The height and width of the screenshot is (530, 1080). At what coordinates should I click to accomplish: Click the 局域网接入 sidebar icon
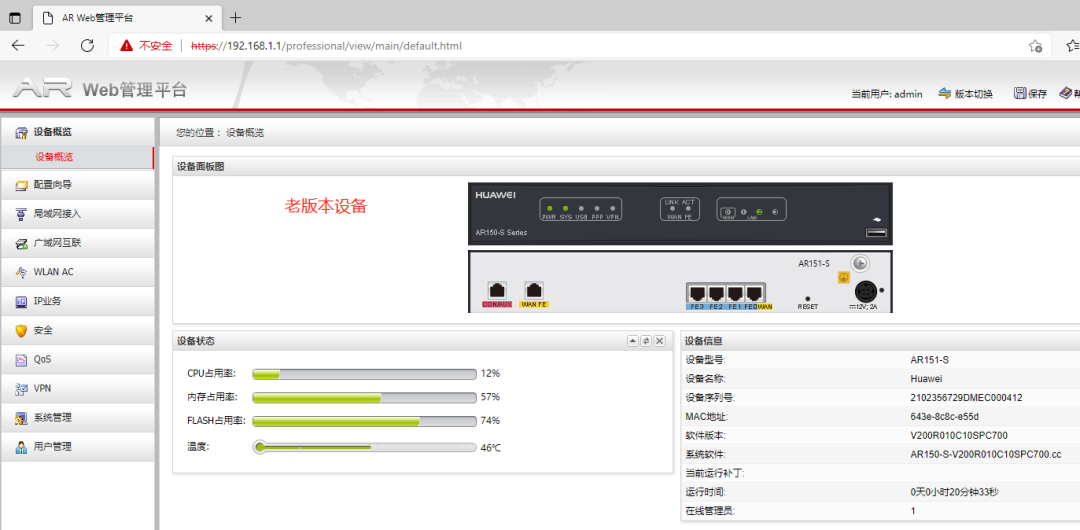coord(21,214)
